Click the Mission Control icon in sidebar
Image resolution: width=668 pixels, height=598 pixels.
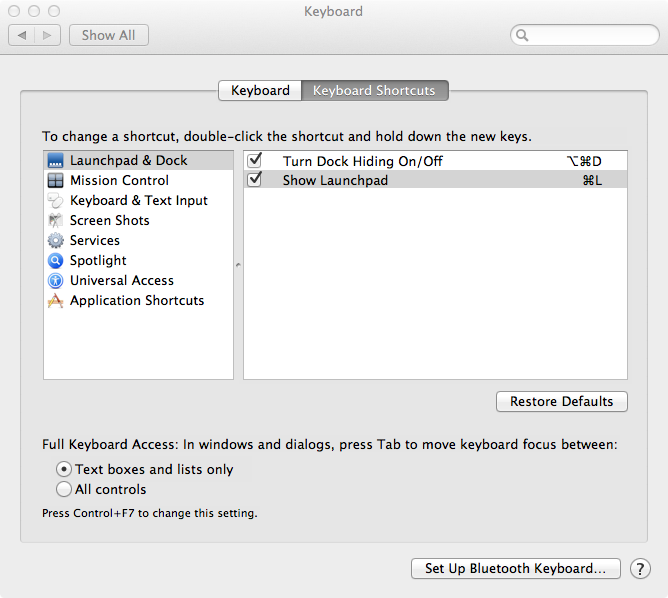pyautogui.click(x=55, y=181)
